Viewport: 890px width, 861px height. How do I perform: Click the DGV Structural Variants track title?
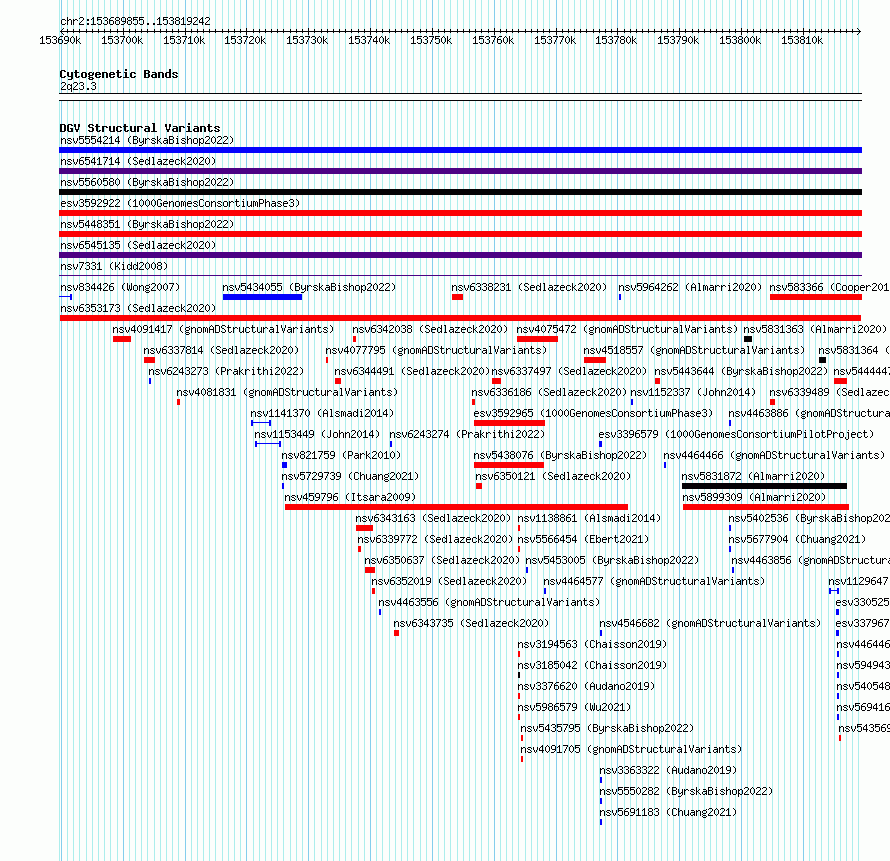pyautogui.click(x=140, y=128)
